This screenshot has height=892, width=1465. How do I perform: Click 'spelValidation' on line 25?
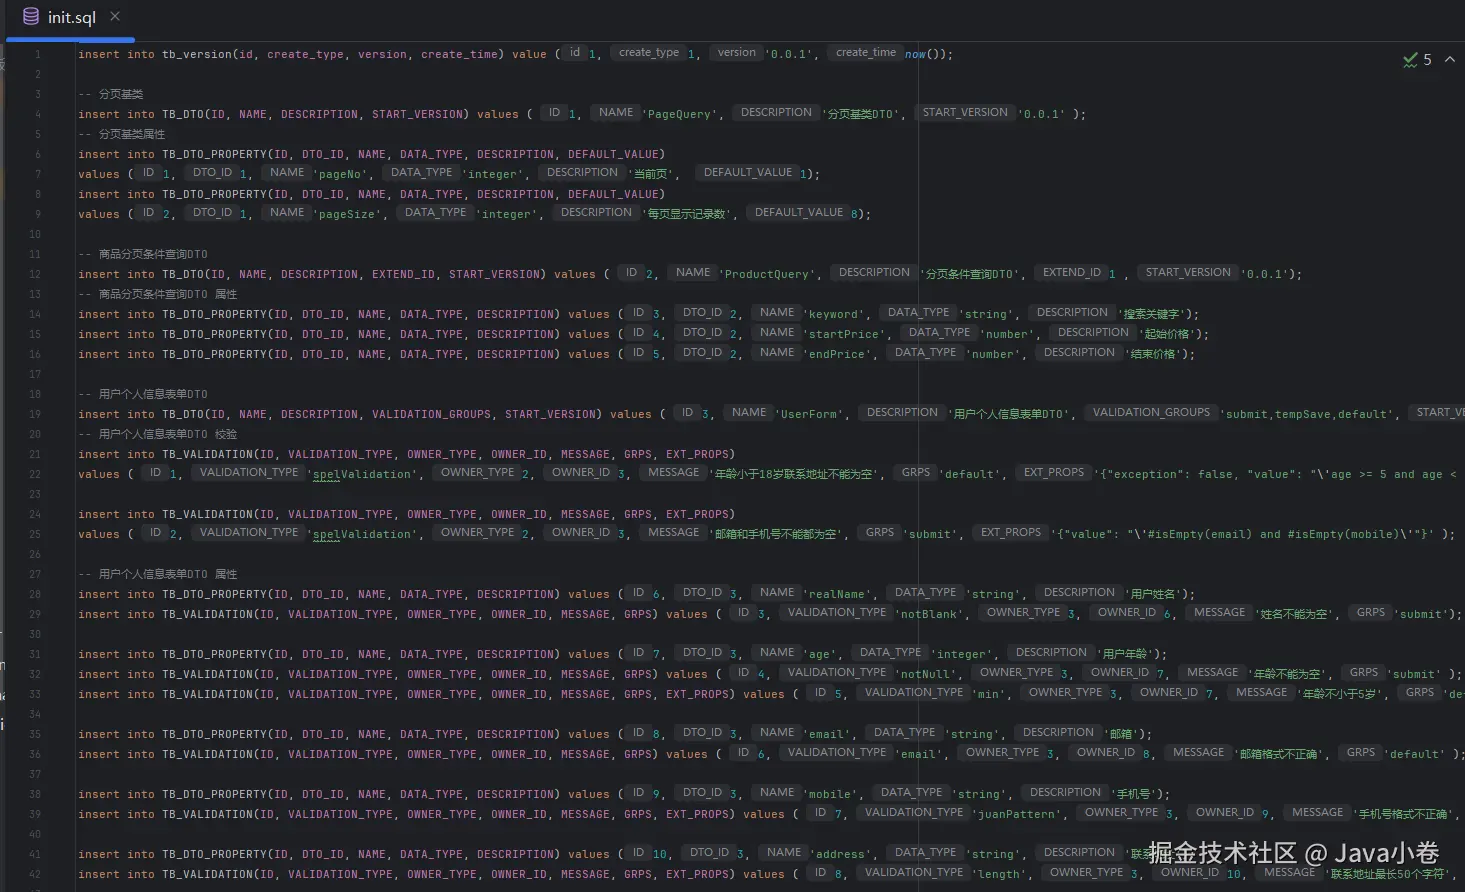[x=362, y=534]
